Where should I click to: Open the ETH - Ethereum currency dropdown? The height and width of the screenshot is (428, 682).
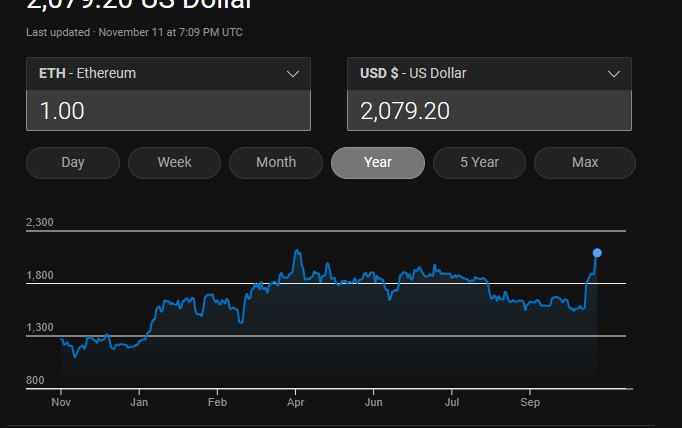(168, 74)
